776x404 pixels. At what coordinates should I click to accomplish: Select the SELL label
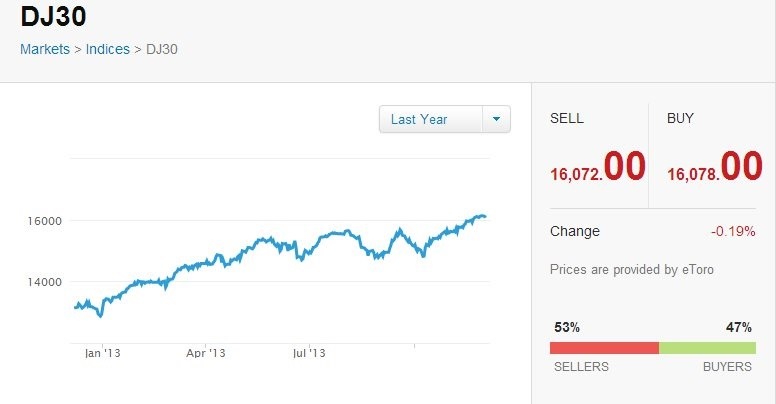pos(567,118)
